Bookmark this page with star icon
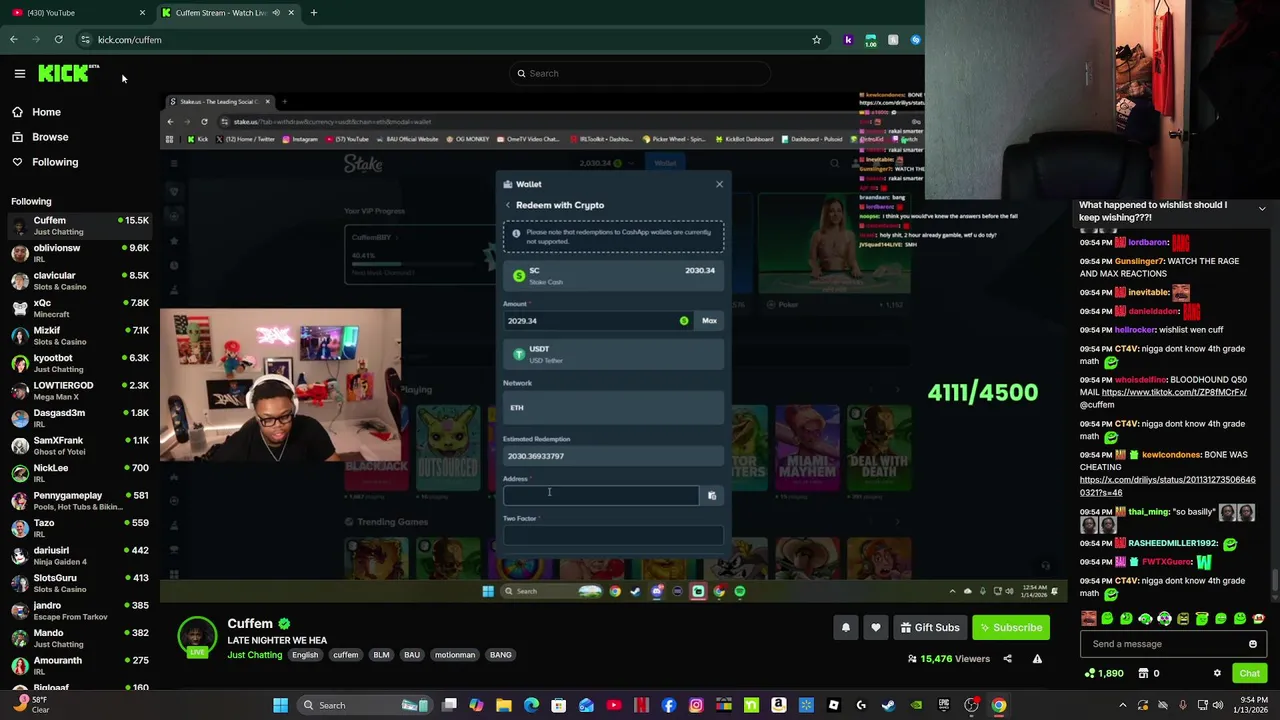 816,40
